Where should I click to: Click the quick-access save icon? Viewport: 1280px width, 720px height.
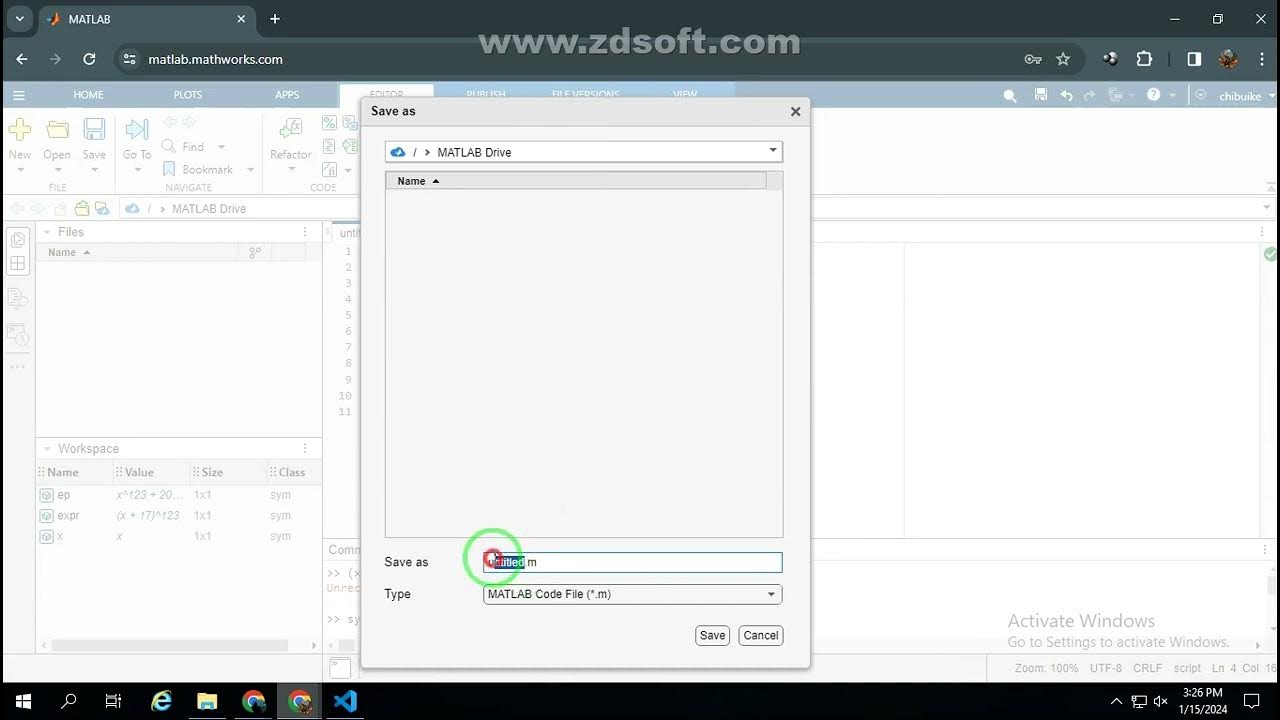tap(1041, 95)
